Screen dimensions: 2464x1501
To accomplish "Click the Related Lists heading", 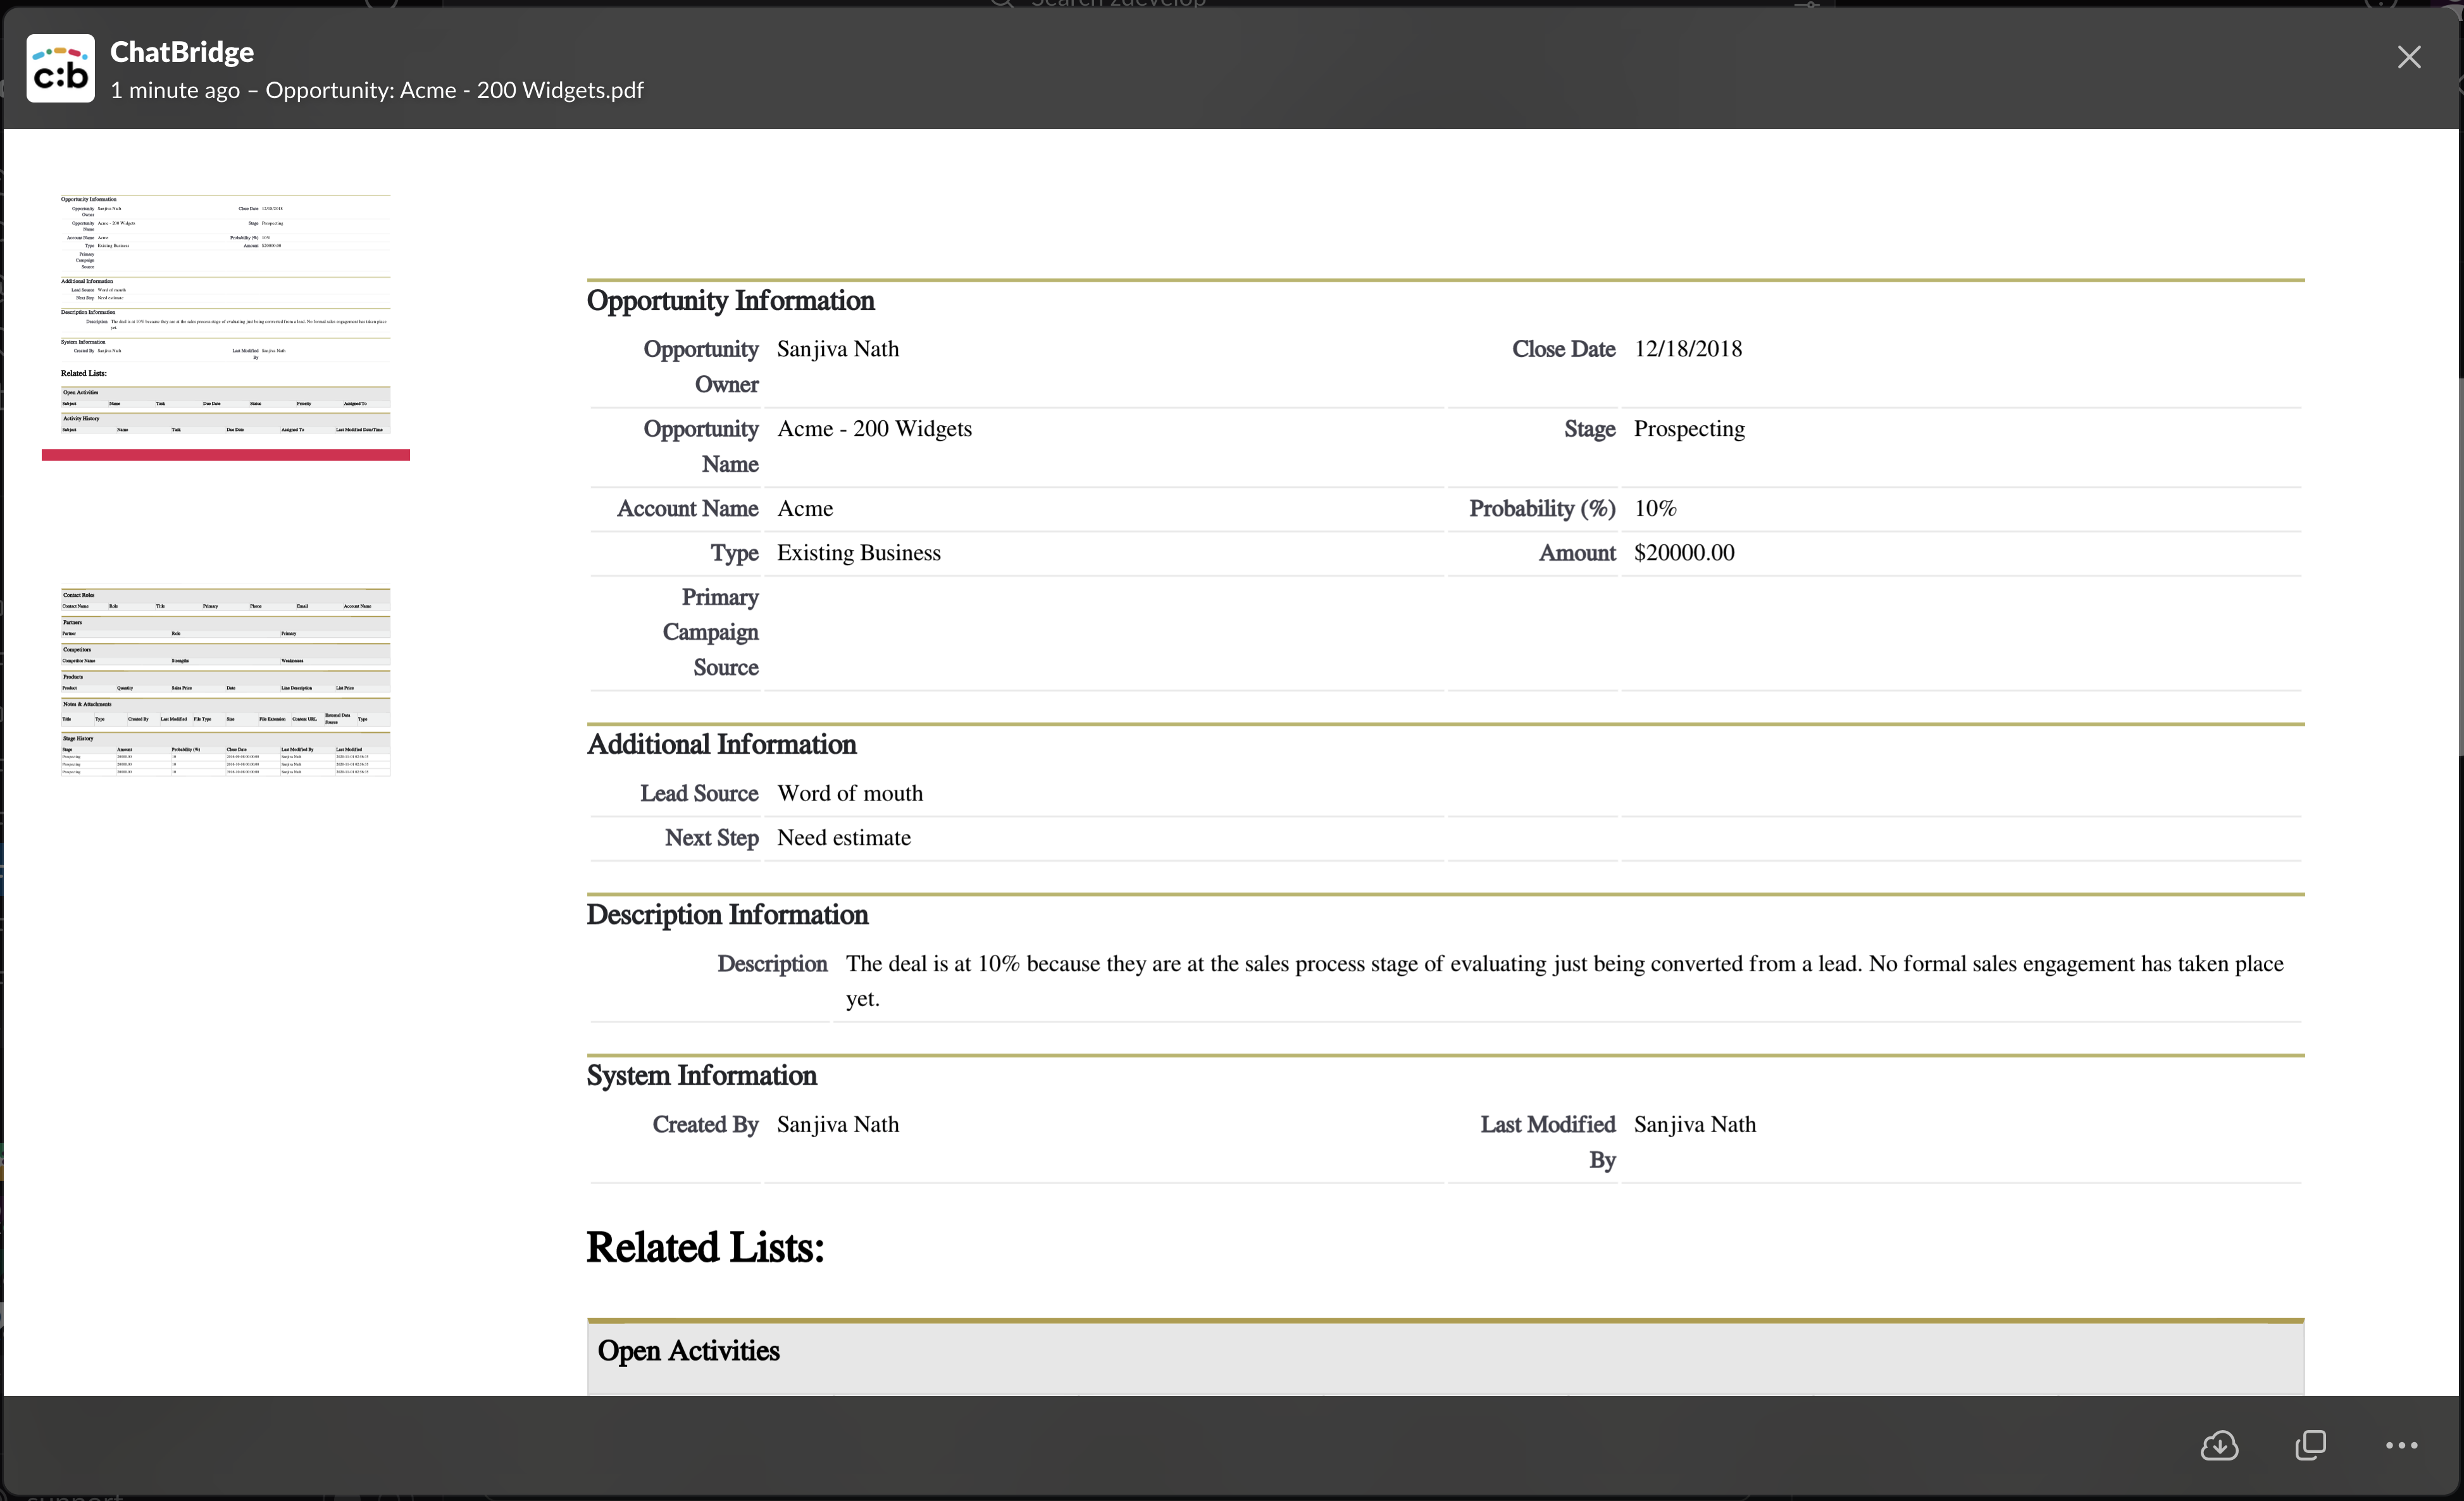I will click(705, 1248).
